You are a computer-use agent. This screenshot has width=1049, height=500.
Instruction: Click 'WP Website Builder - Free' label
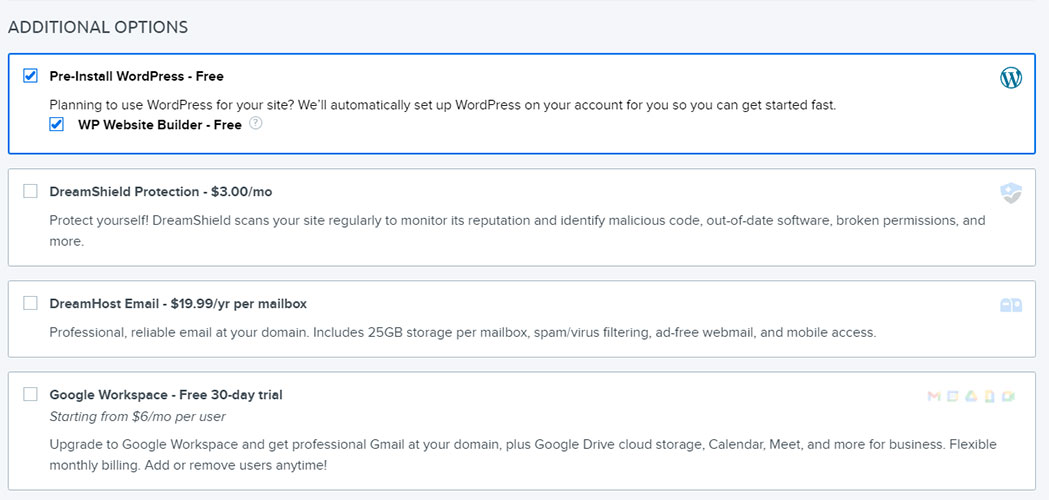coord(160,125)
